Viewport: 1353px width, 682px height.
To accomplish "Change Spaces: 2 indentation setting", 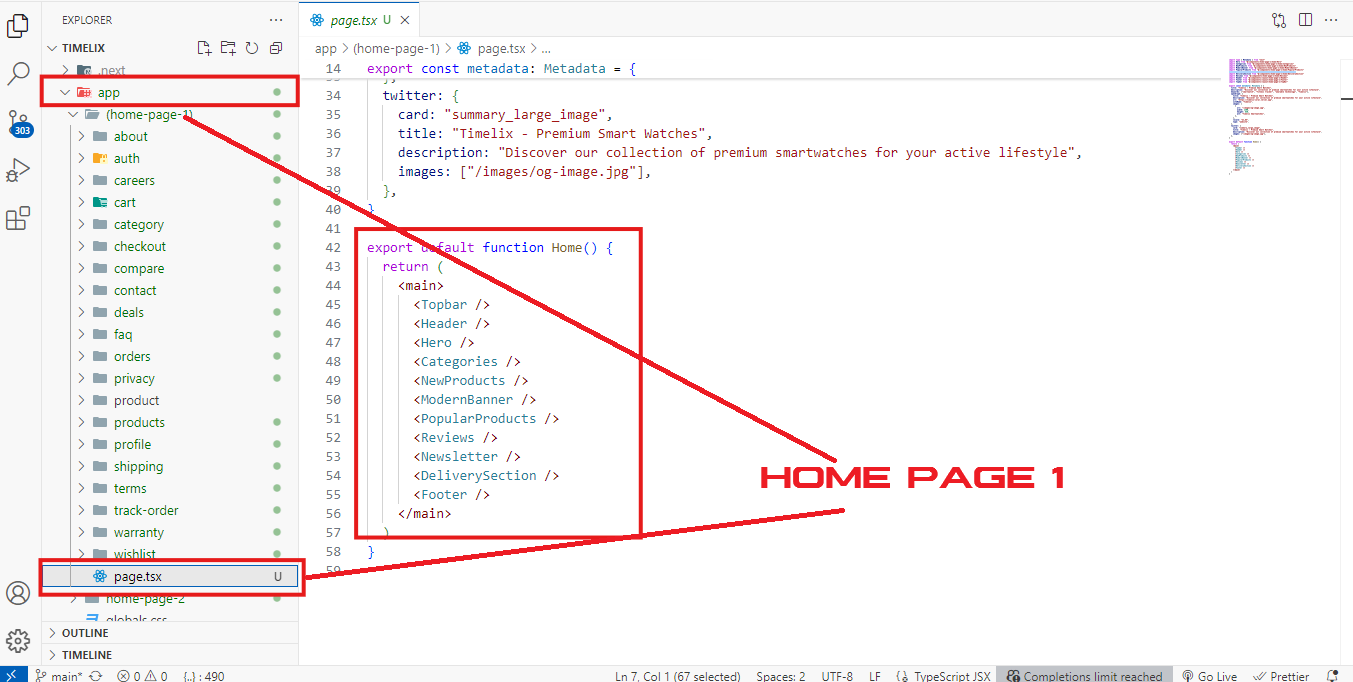I will pyautogui.click(x=780, y=676).
